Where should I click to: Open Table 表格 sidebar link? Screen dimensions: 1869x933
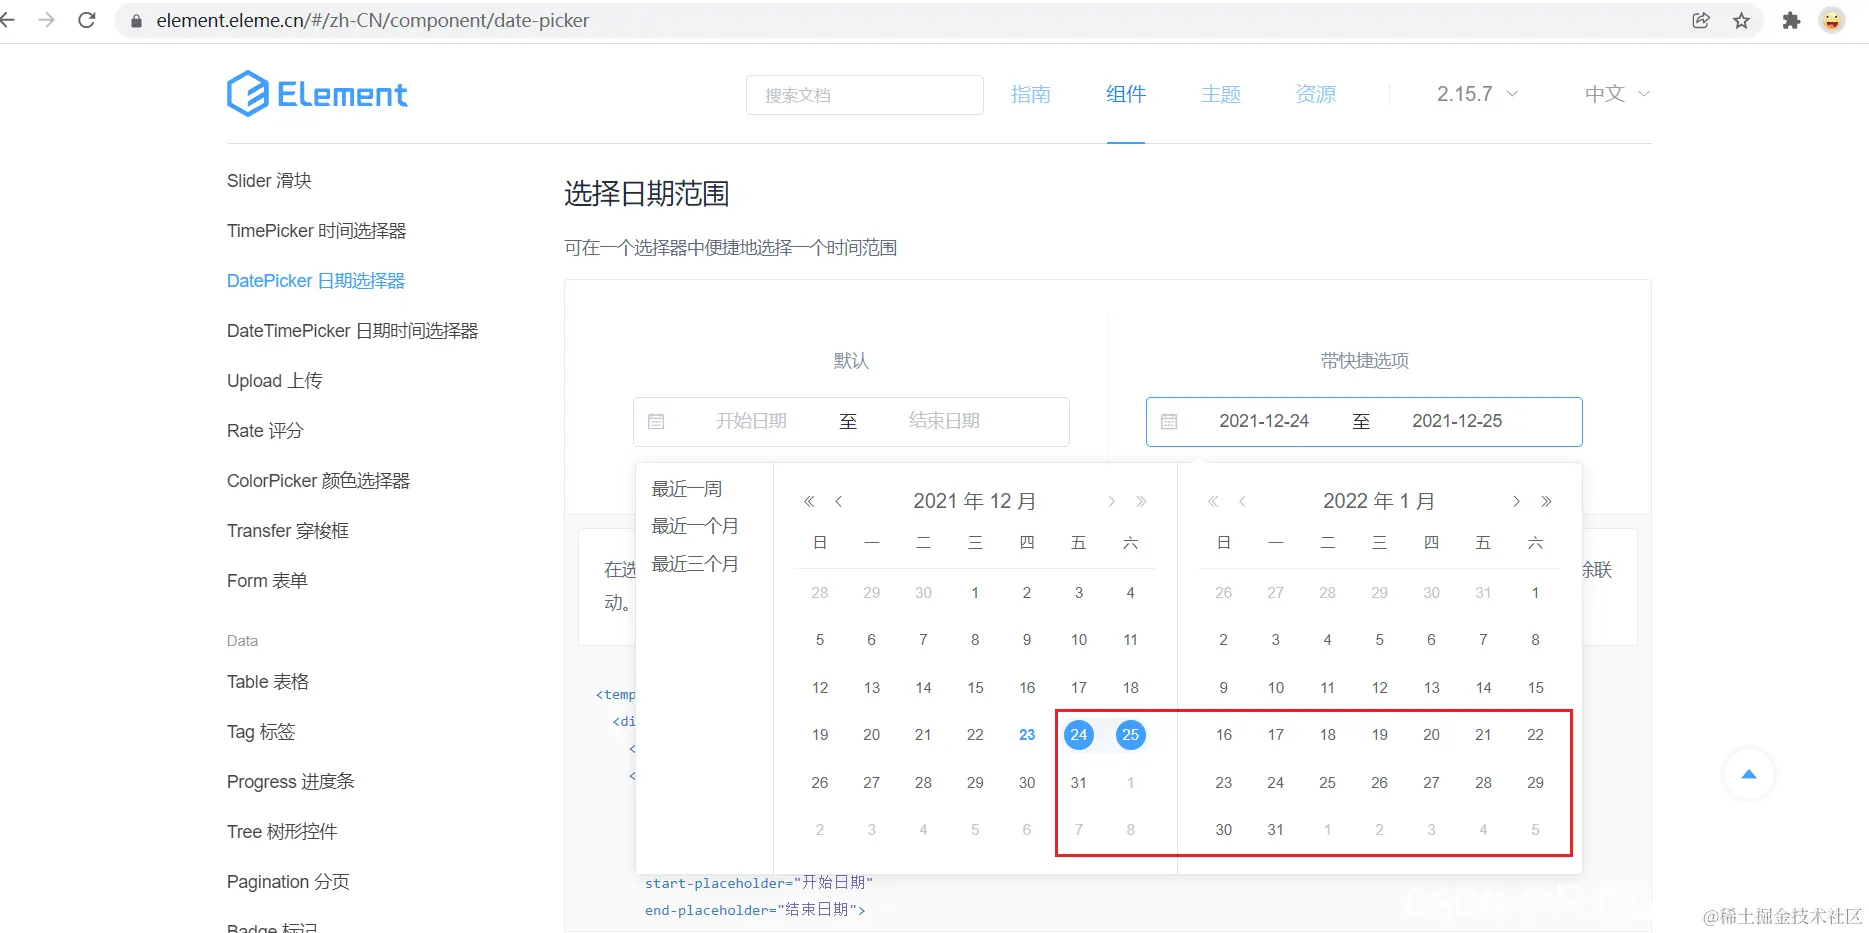click(268, 682)
